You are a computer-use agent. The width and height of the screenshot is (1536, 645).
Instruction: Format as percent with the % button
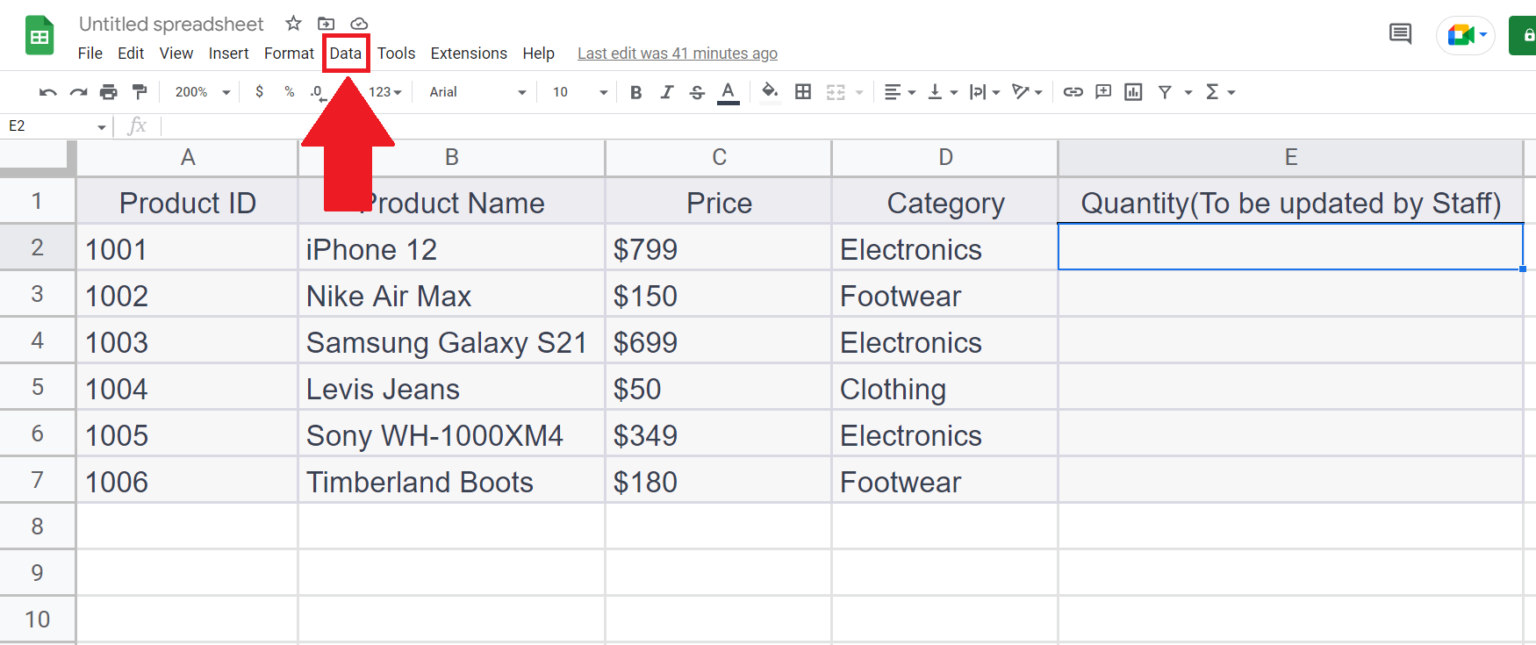(x=289, y=92)
